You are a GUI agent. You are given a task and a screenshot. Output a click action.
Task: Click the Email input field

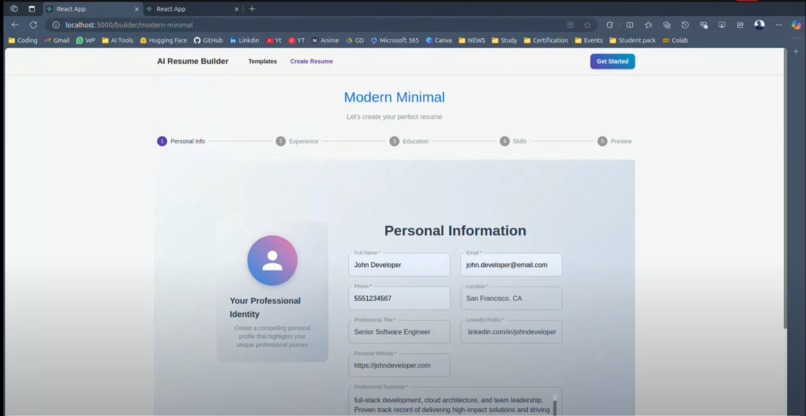[x=511, y=265]
